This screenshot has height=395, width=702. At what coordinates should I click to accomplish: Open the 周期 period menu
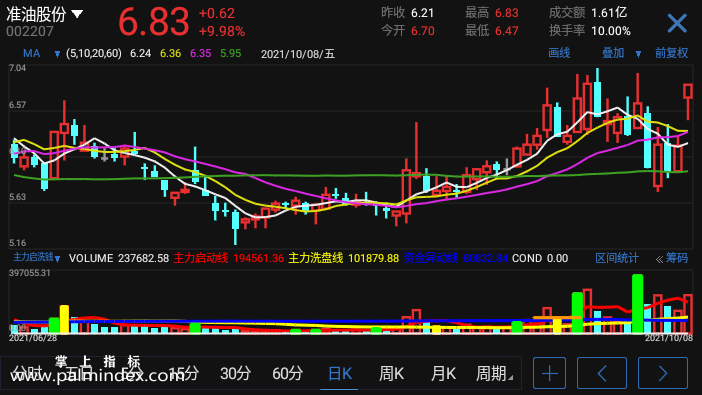tap(494, 374)
